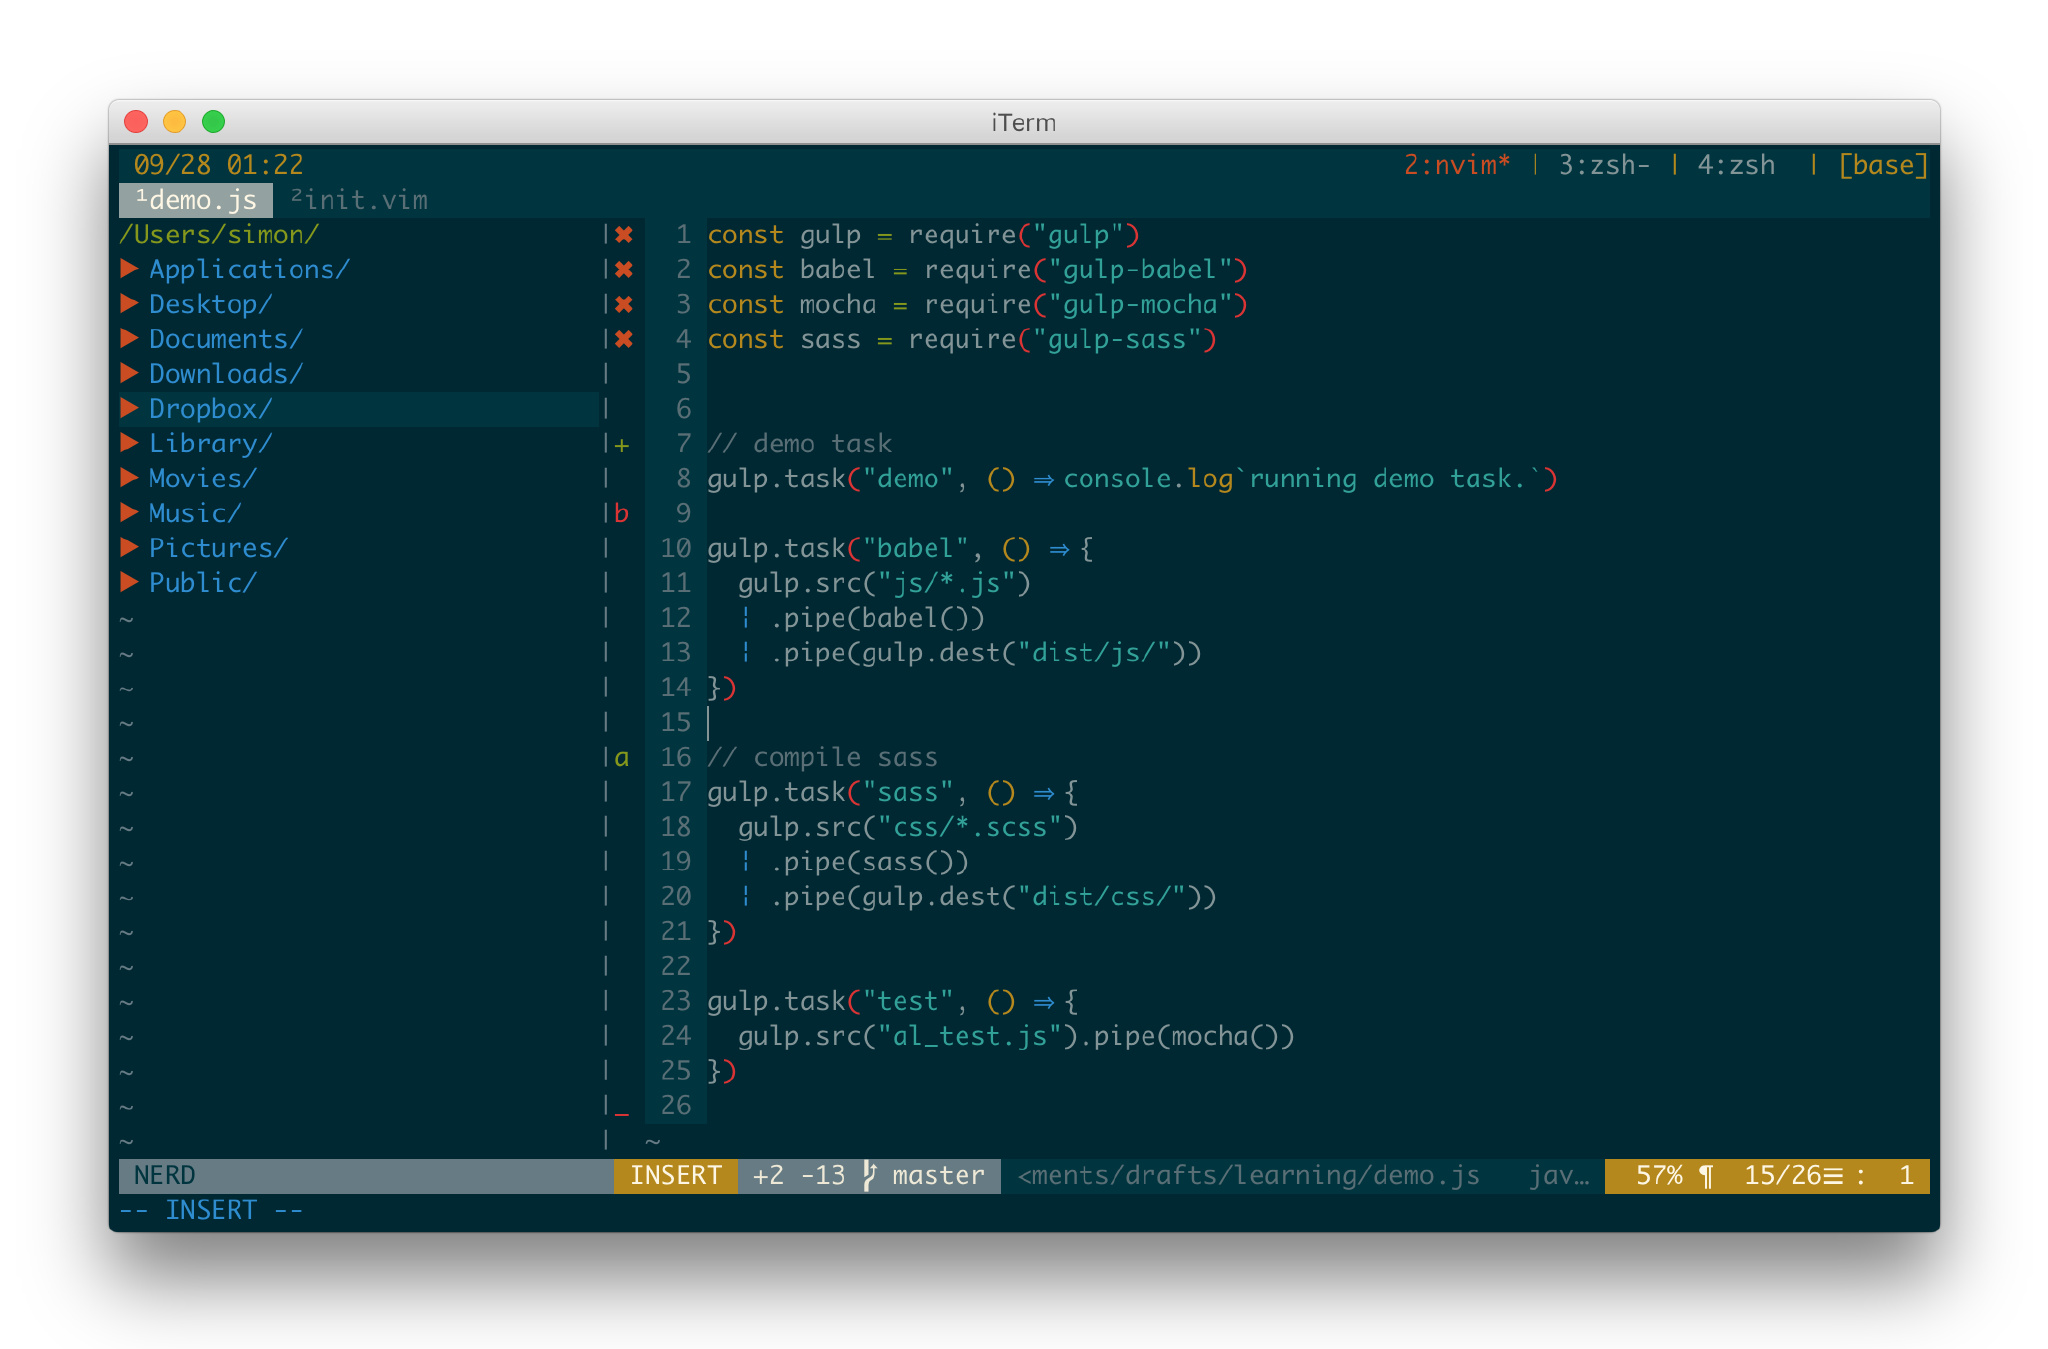Select the Pictures/ directory name
The image size is (2048, 1349).
[218, 548]
